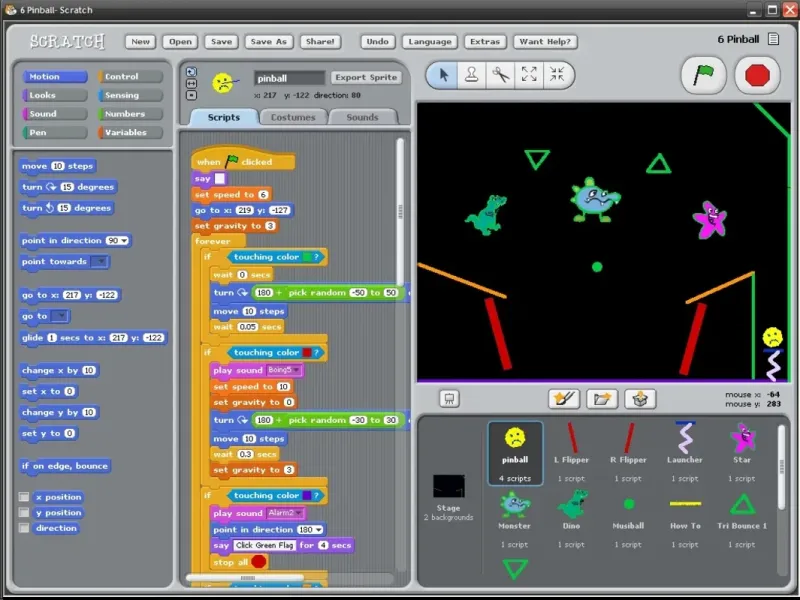Viewport: 800px width, 600px height.
Task: Open the go to target dropdown in palette
Action: coord(60,316)
